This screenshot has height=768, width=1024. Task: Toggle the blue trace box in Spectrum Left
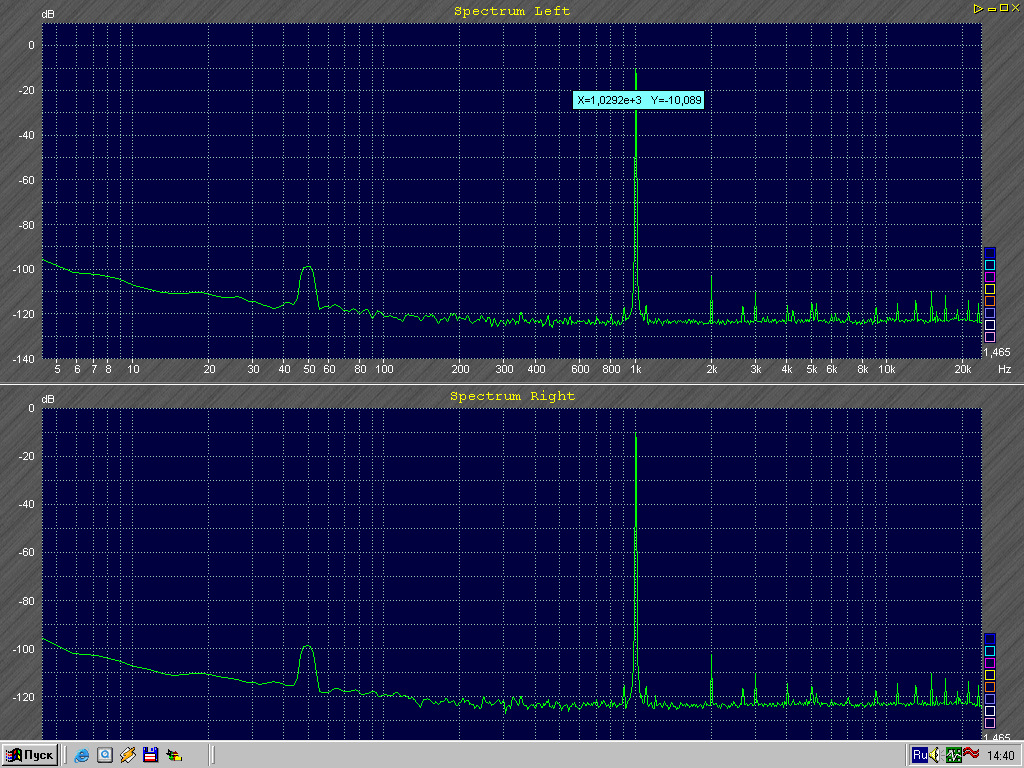pyautogui.click(x=990, y=252)
